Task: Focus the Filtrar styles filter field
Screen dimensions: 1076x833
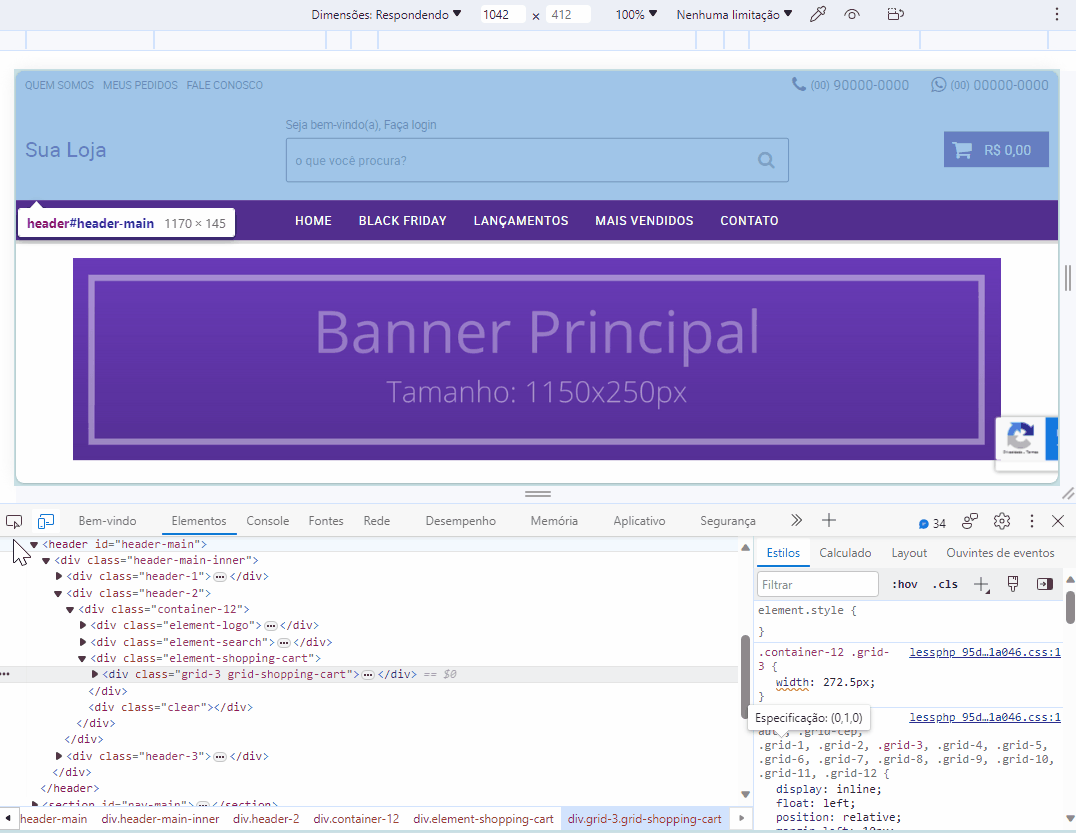Action: pos(817,585)
